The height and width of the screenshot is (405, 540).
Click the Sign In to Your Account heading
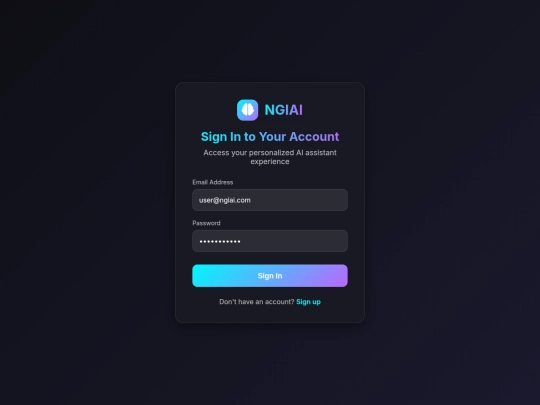point(270,137)
